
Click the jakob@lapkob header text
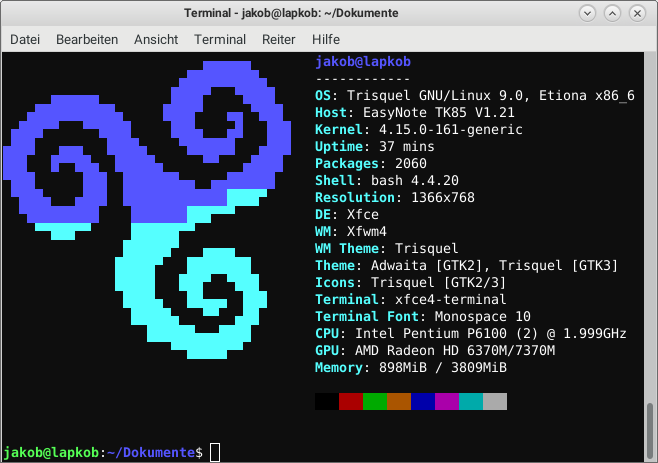click(363, 62)
